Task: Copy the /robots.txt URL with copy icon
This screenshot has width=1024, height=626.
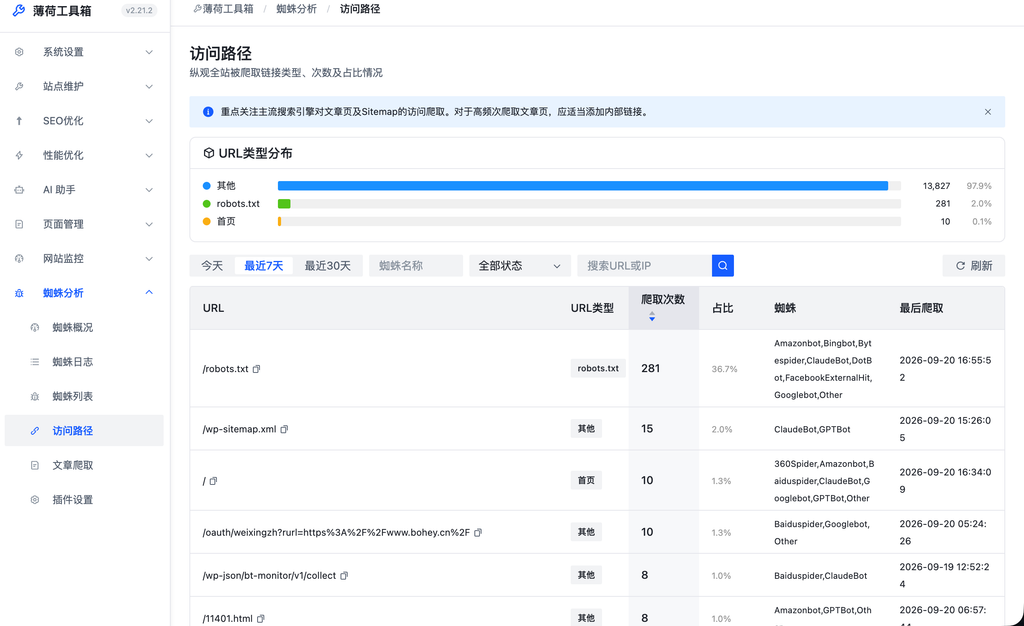Action: pyautogui.click(x=257, y=369)
